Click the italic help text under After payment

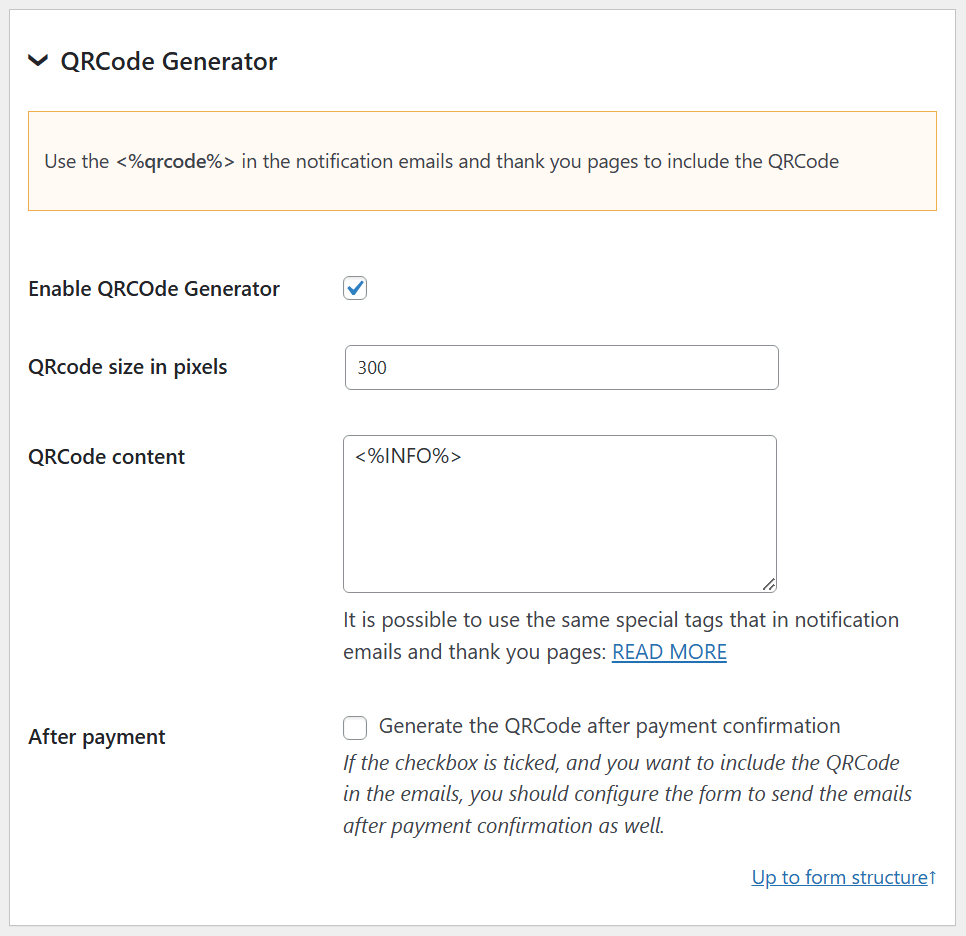627,794
